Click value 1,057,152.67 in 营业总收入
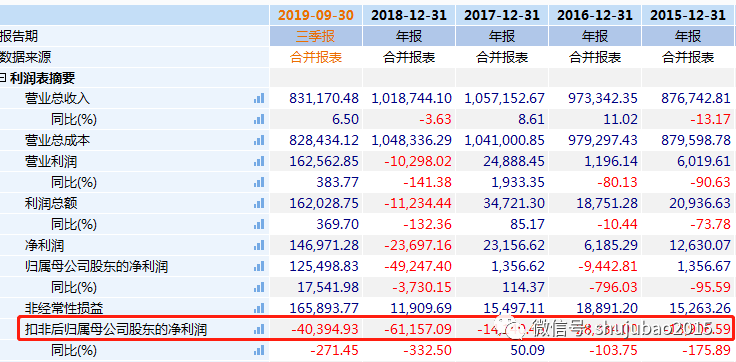The height and width of the screenshot is (362, 736). 505,99
